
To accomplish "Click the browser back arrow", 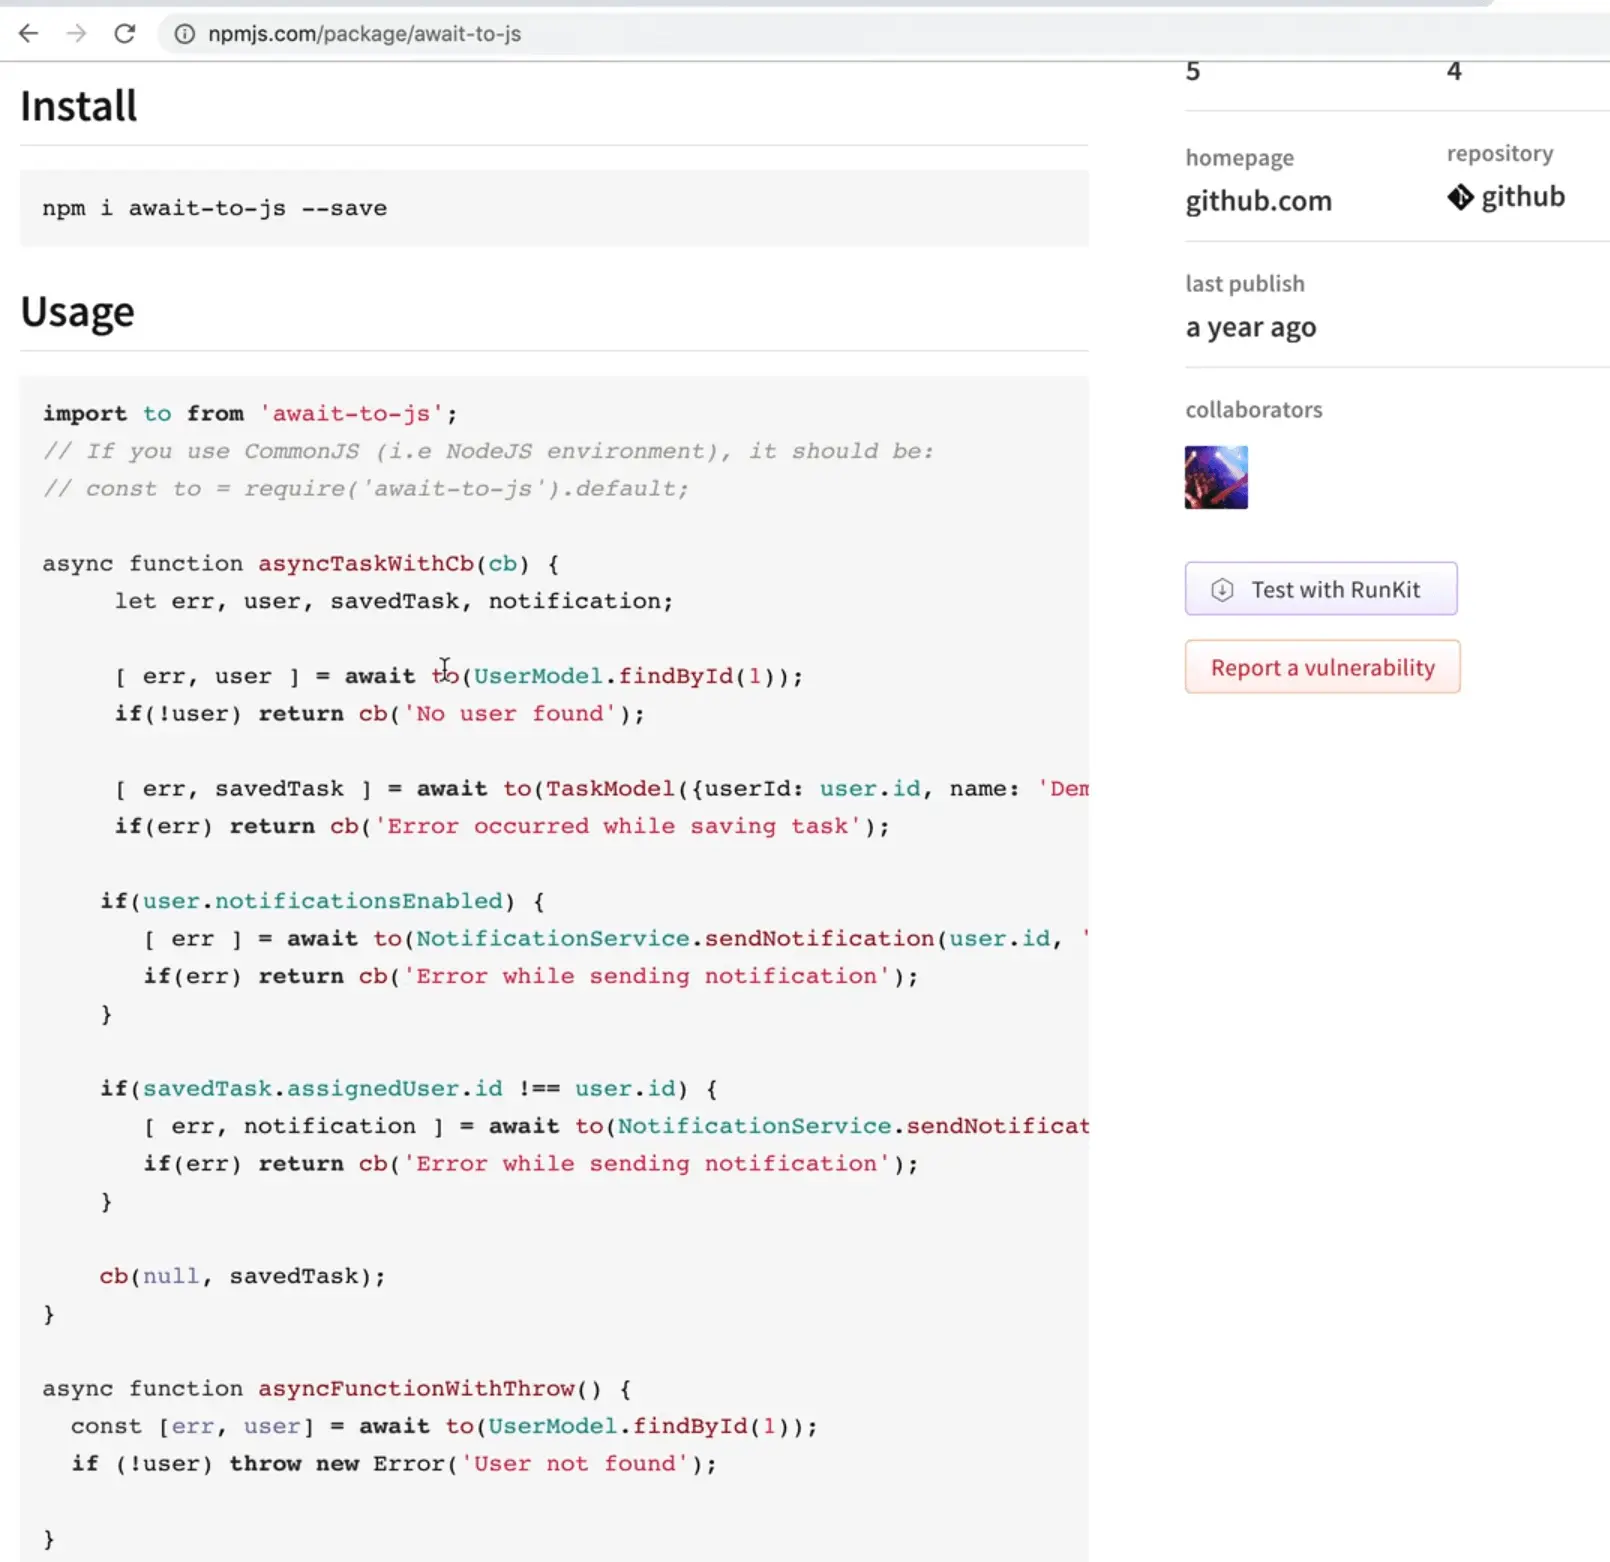I will click(x=29, y=33).
